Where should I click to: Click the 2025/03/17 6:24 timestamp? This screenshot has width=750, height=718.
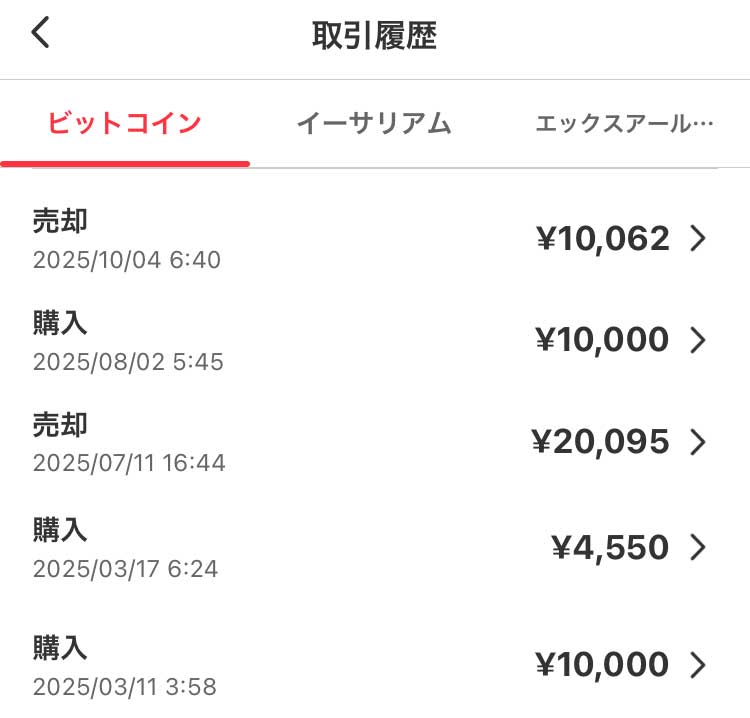click(x=125, y=569)
